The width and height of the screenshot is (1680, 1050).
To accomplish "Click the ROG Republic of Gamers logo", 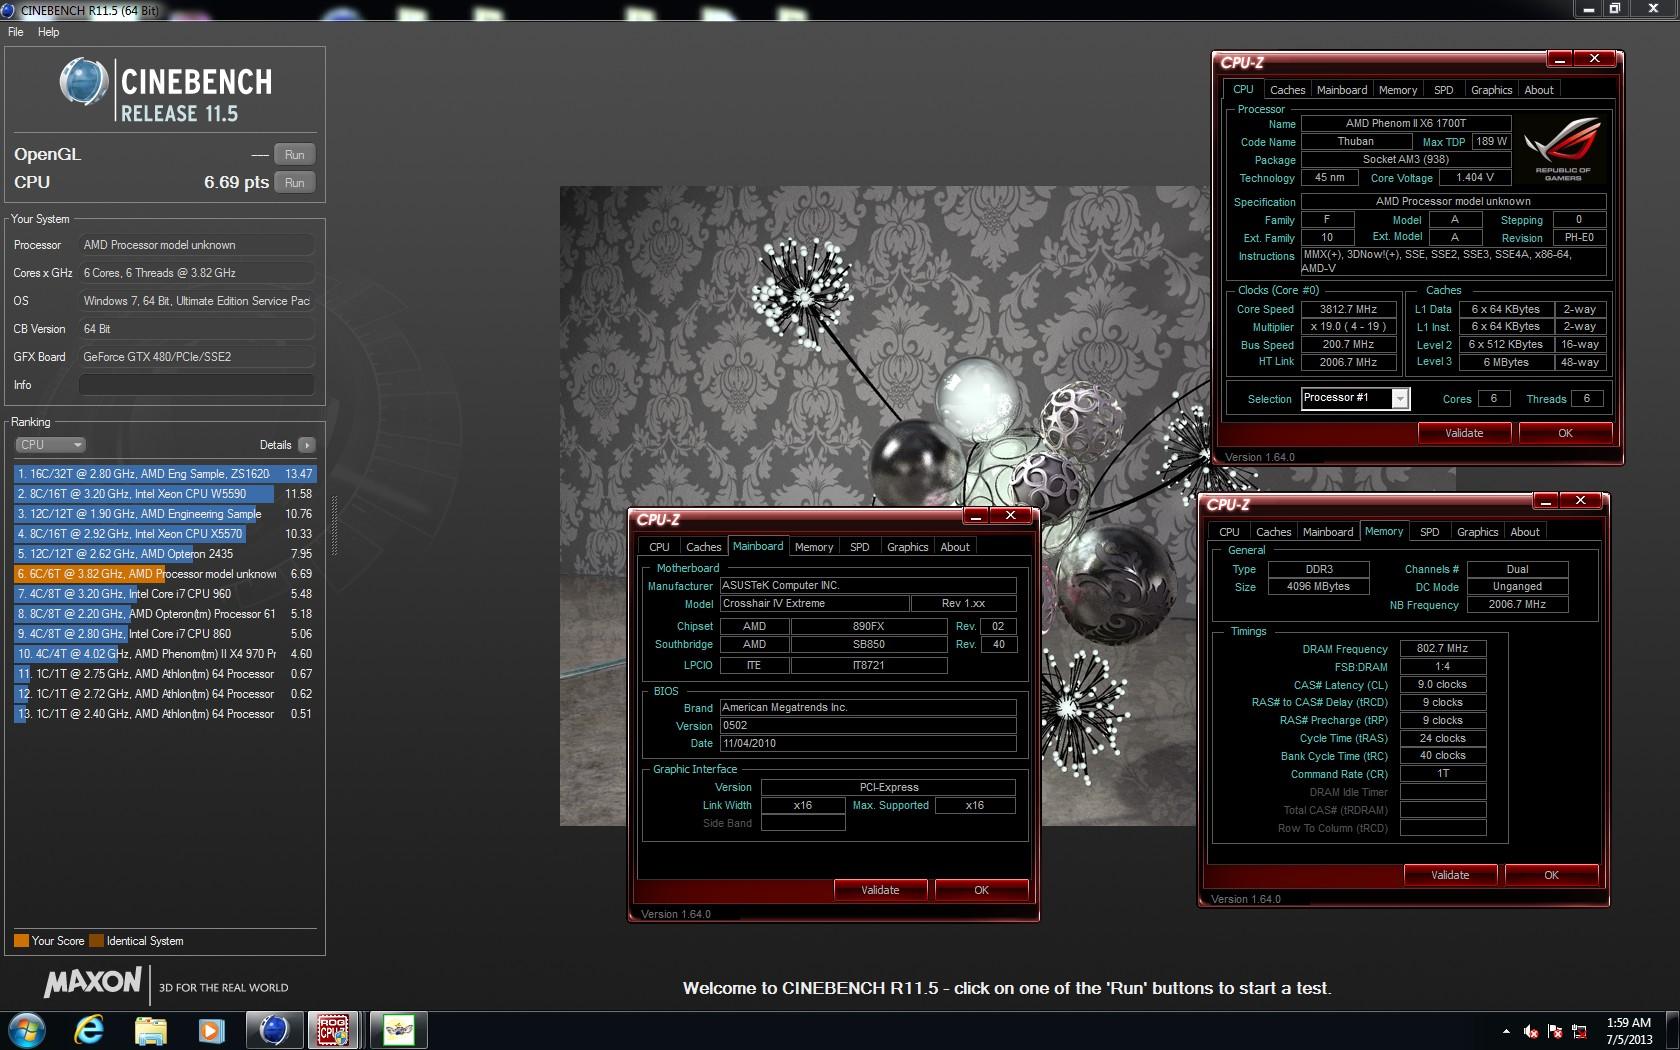I will [x=1562, y=148].
